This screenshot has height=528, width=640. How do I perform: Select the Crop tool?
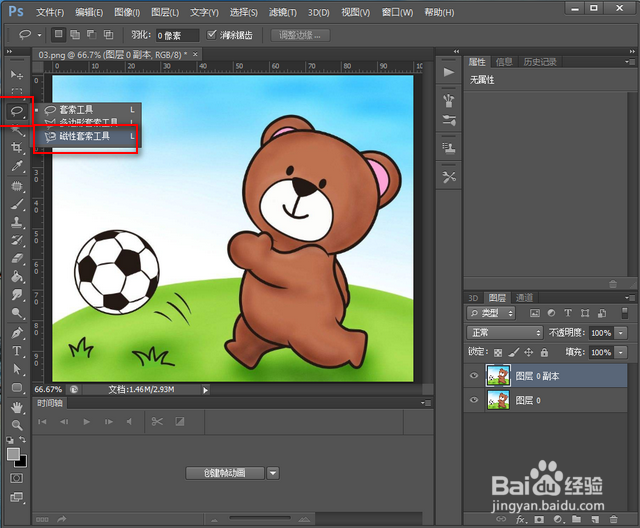click(17, 147)
